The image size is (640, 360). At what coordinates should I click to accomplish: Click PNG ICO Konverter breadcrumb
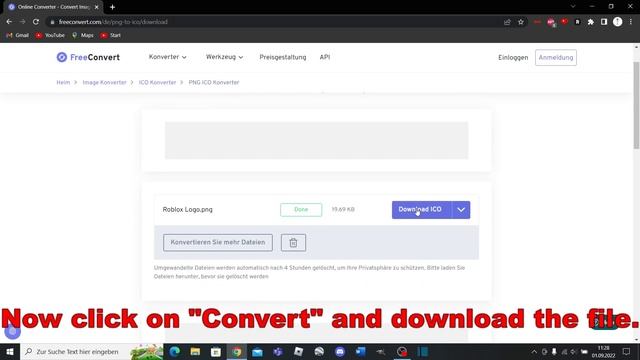[213, 82]
